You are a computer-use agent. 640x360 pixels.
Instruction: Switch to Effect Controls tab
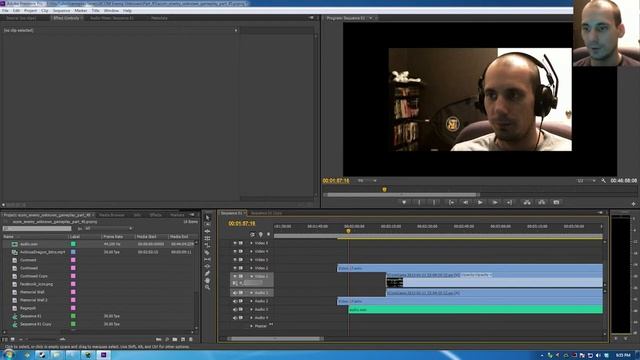(x=67, y=18)
